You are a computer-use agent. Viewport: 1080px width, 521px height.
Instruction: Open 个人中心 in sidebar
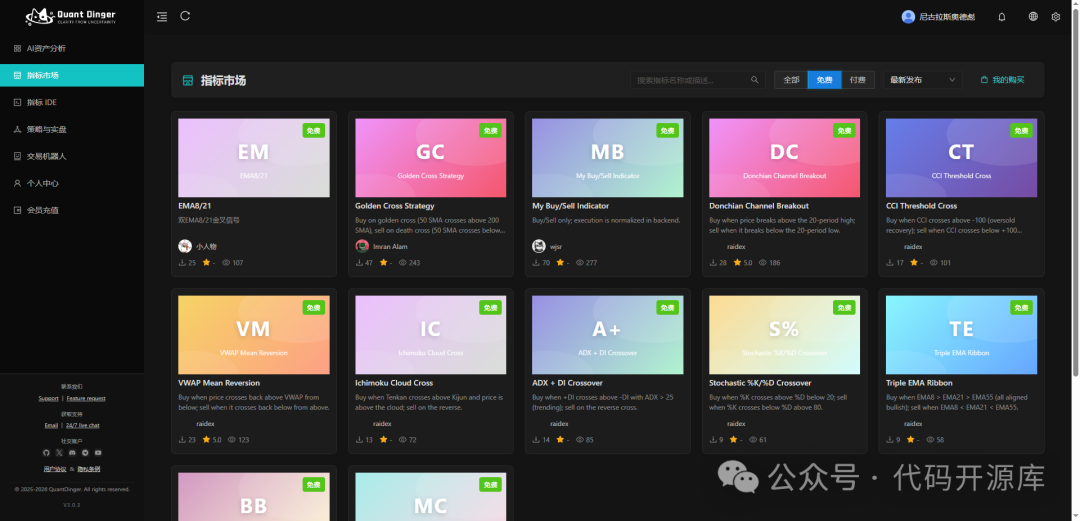pos(72,183)
